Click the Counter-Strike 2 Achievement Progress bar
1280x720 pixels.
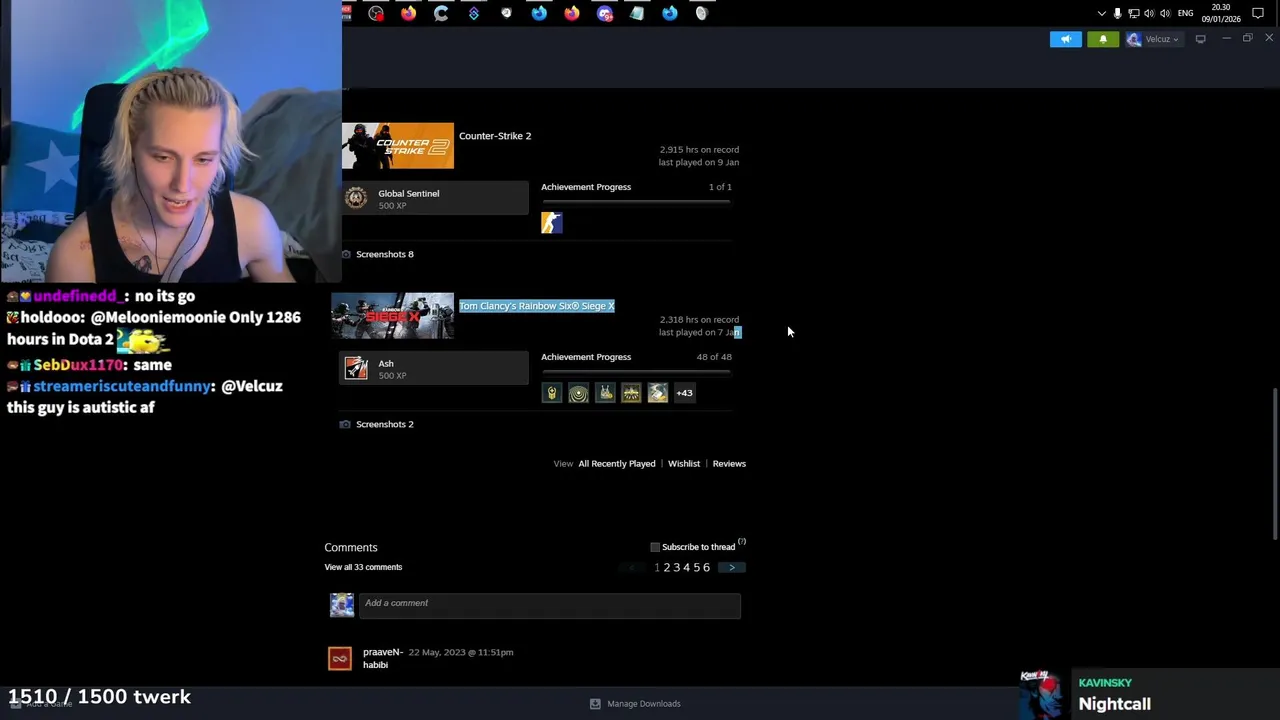(x=636, y=202)
